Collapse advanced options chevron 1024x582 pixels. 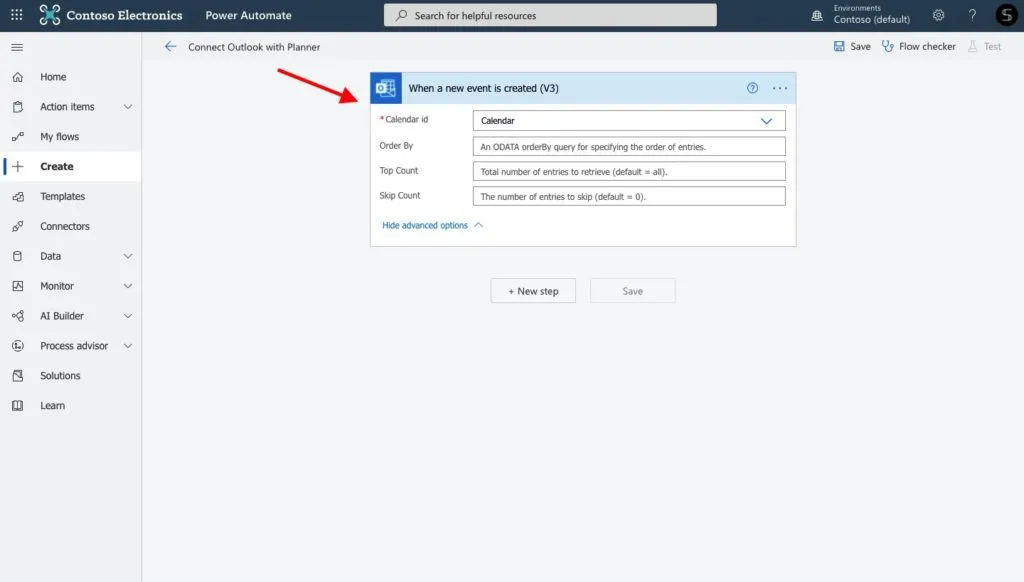pos(478,225)
